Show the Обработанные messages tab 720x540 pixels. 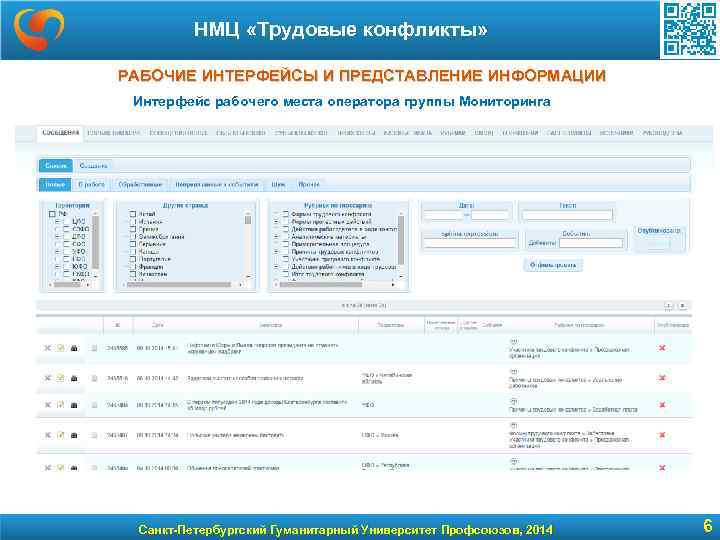140,185
